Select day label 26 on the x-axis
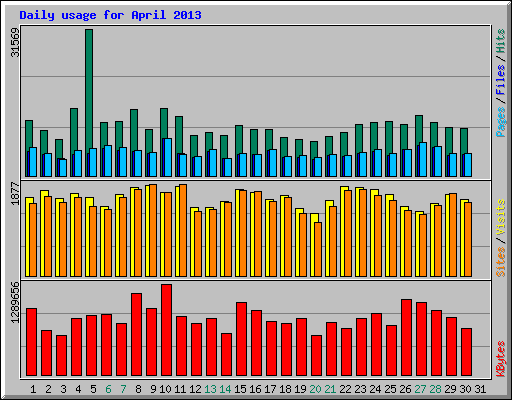This screenshot has height=400, width=512. click(x=405, y=389)
